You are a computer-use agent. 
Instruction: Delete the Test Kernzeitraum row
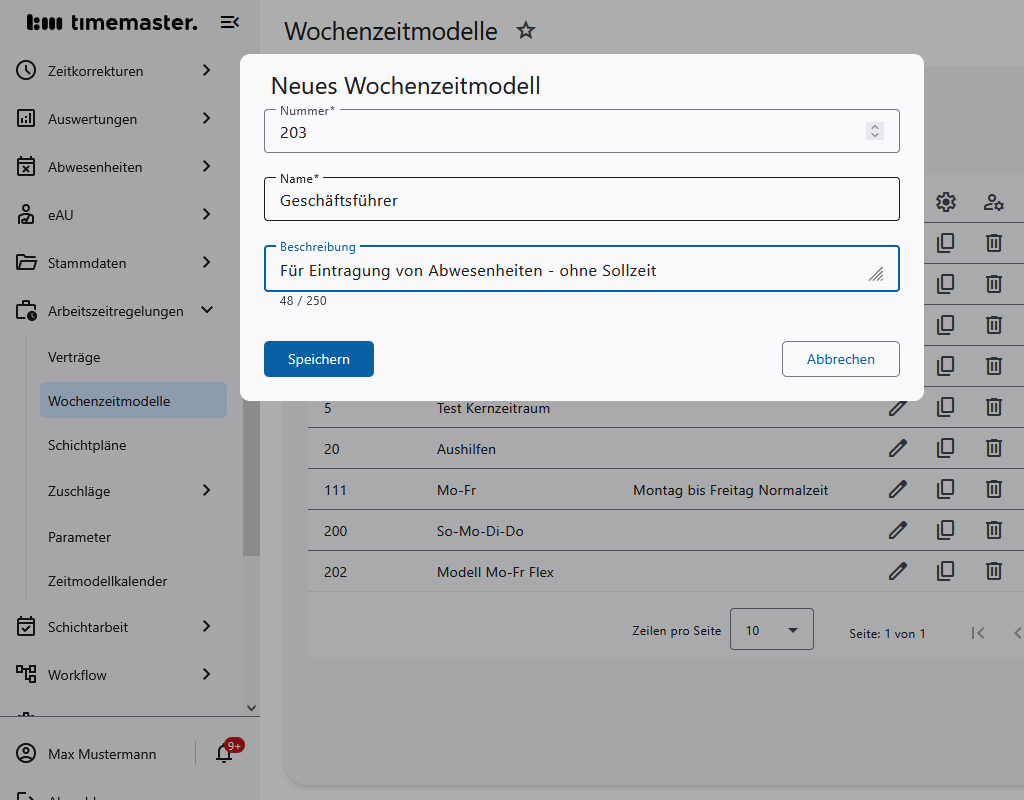click(993, 407)
